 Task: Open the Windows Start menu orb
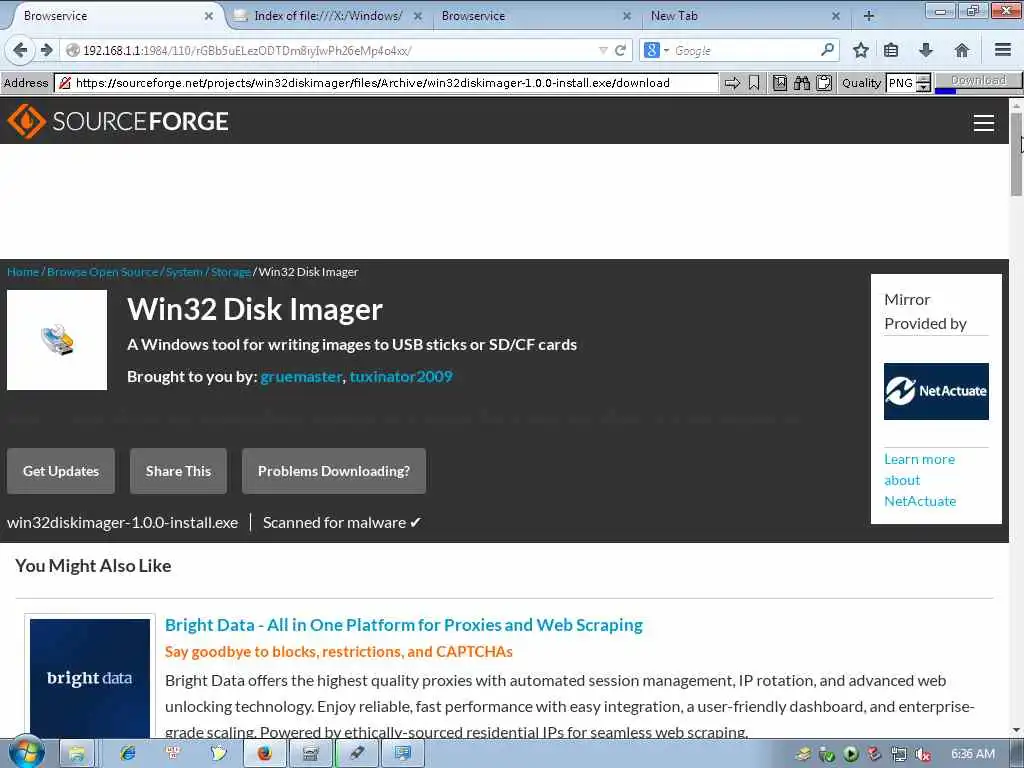point(27,753)
